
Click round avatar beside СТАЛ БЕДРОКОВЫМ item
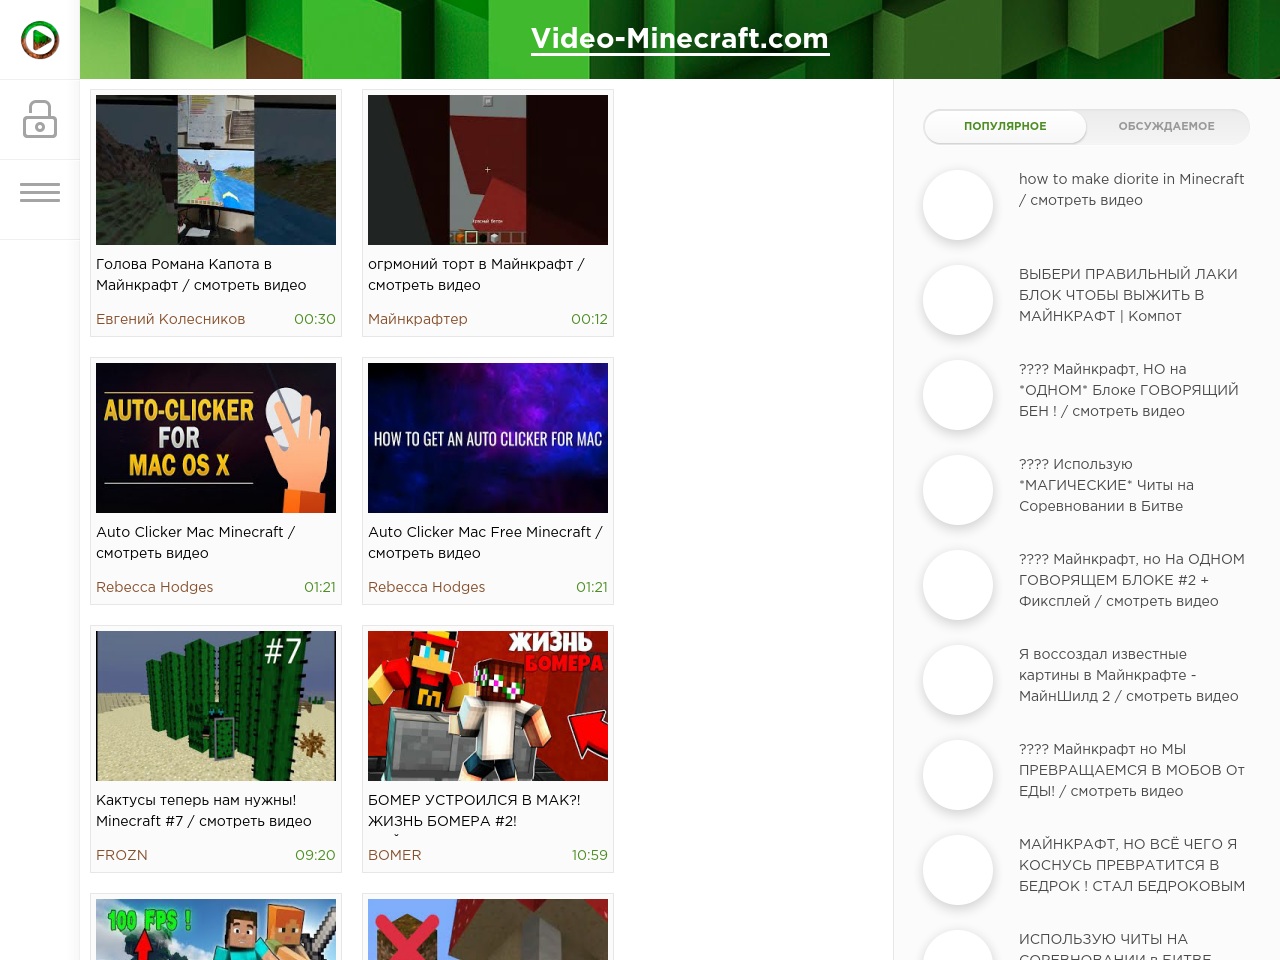point(958,870)
